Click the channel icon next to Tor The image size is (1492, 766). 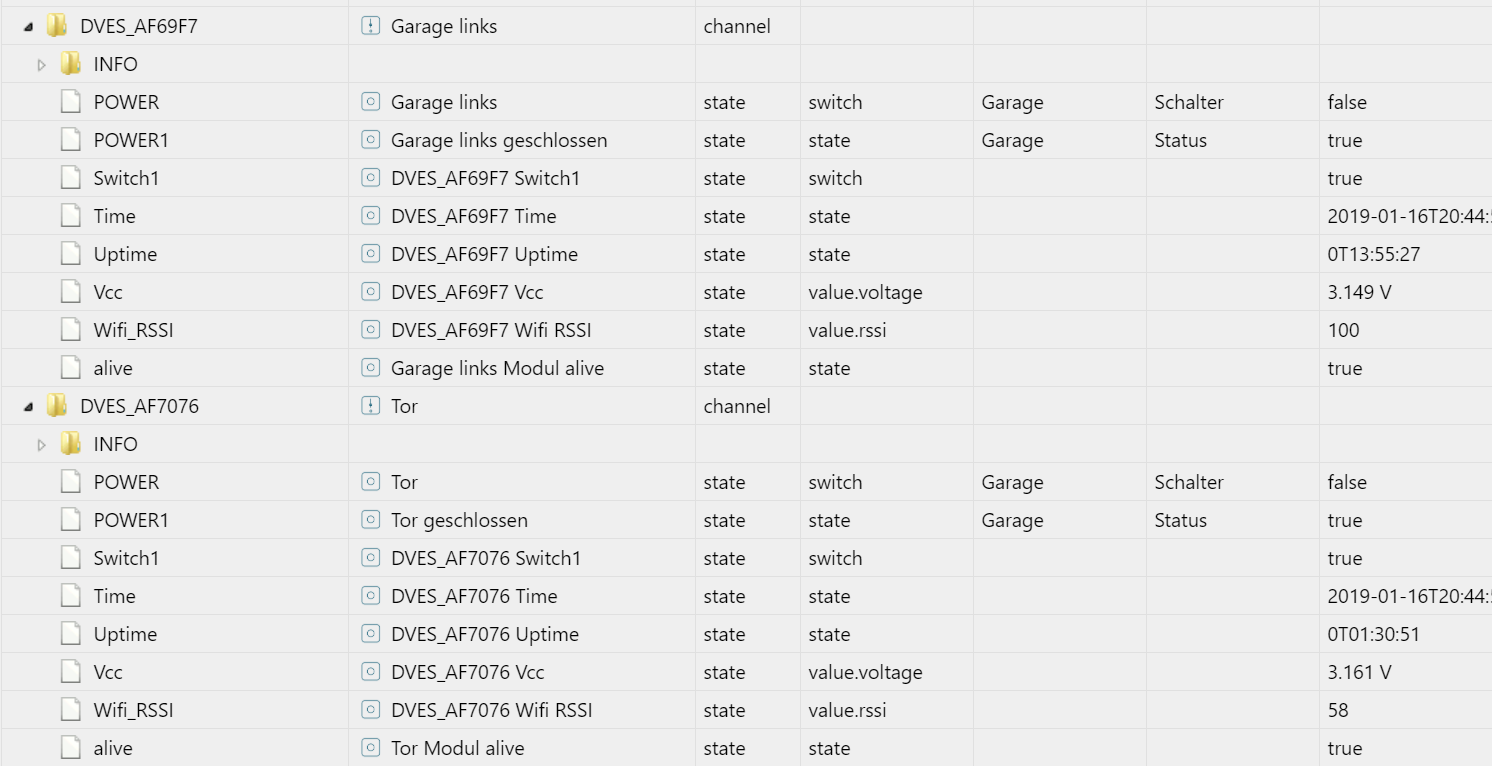pos(373,406)
